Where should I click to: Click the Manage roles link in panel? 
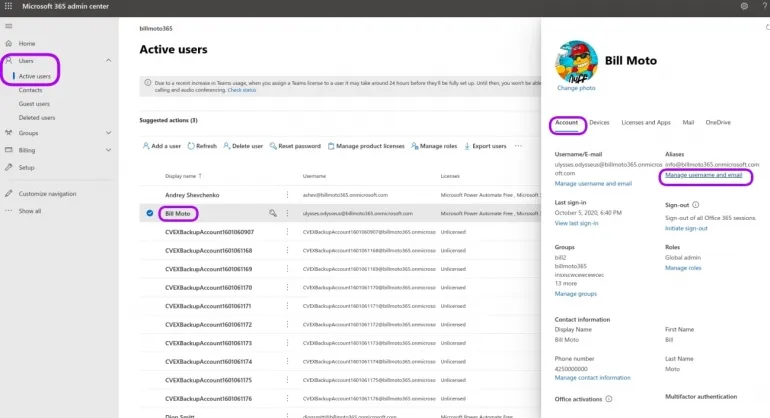(x=683, y=268)
